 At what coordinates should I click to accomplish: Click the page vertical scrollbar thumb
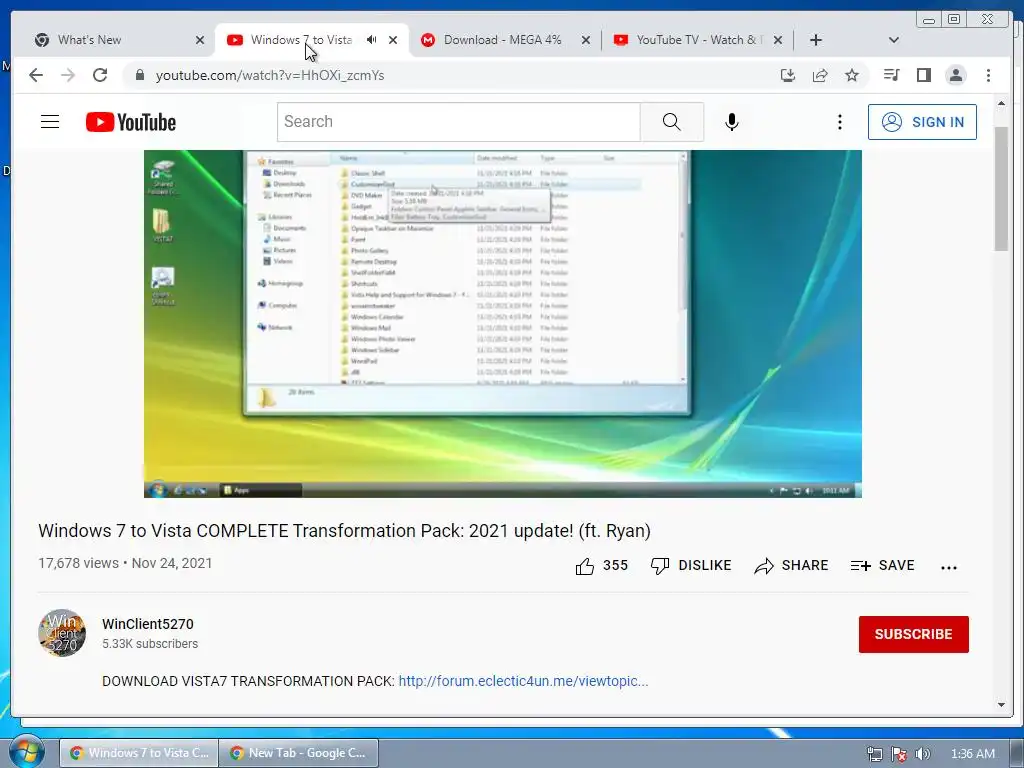(x=1001, y=189)
